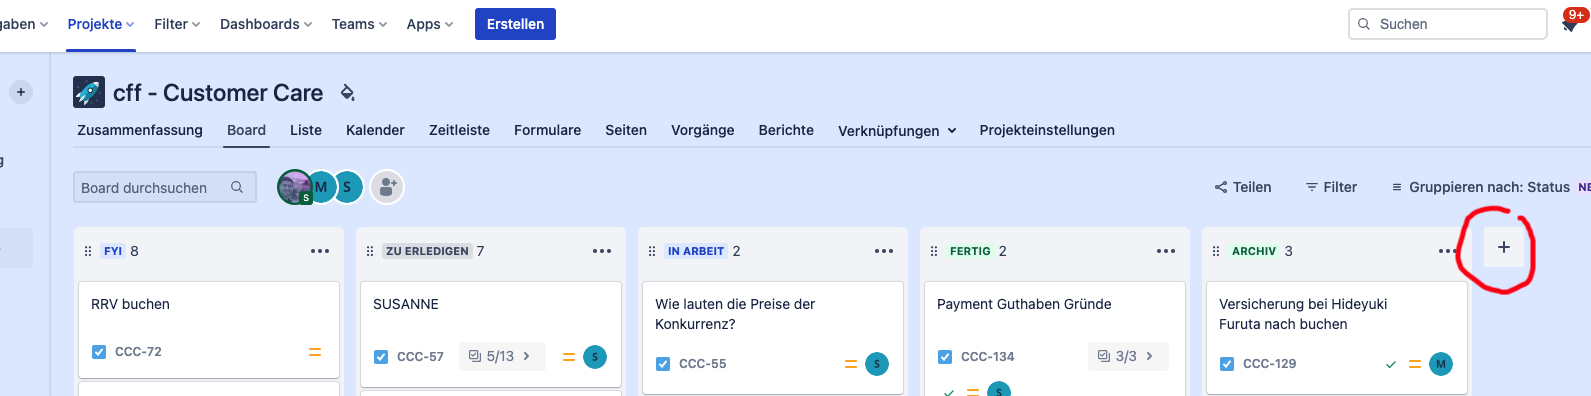Open the Dashboards dropdown menu

click(266, 24)
